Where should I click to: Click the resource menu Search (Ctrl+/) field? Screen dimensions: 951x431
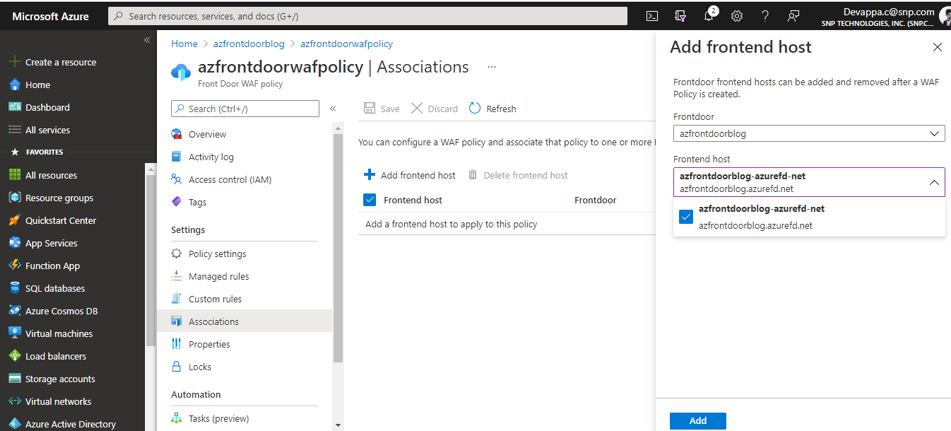[245, 109]
